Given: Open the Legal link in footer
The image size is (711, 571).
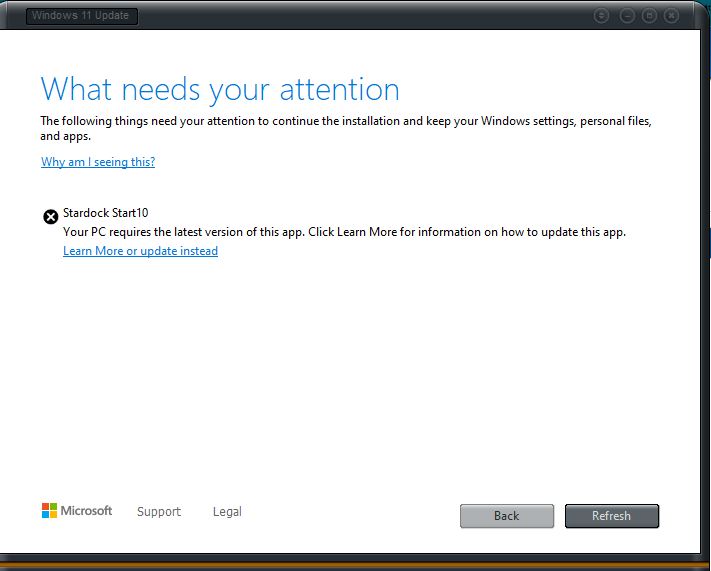Looking at the screenshot, I should (x=227, y=512).
